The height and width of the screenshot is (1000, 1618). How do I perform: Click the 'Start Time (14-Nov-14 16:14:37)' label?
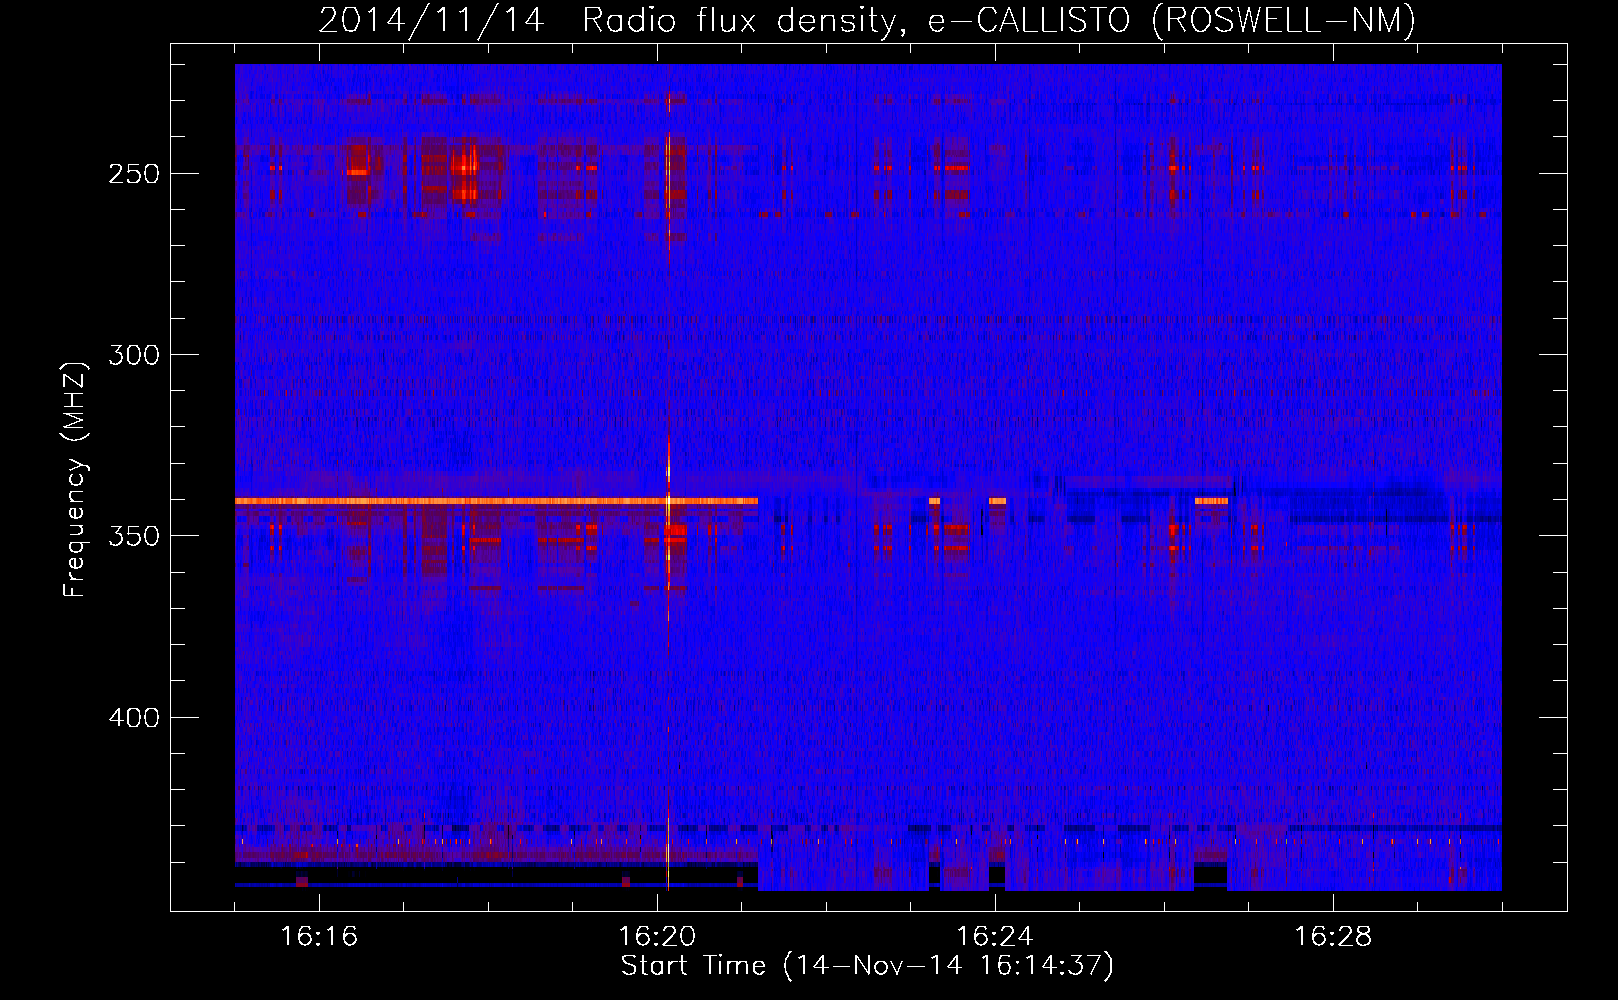pyautogui.click(x=867, y=965)
